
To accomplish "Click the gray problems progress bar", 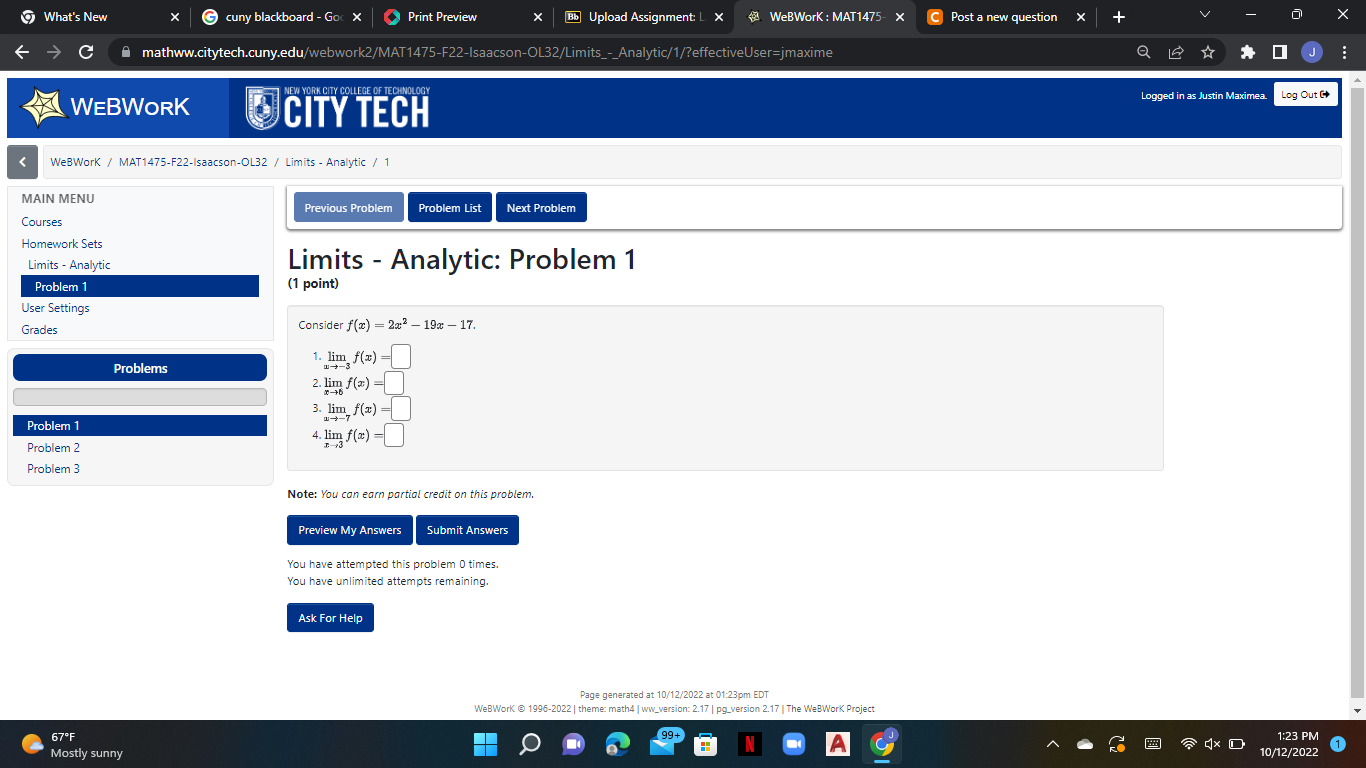I will (140, 396).
